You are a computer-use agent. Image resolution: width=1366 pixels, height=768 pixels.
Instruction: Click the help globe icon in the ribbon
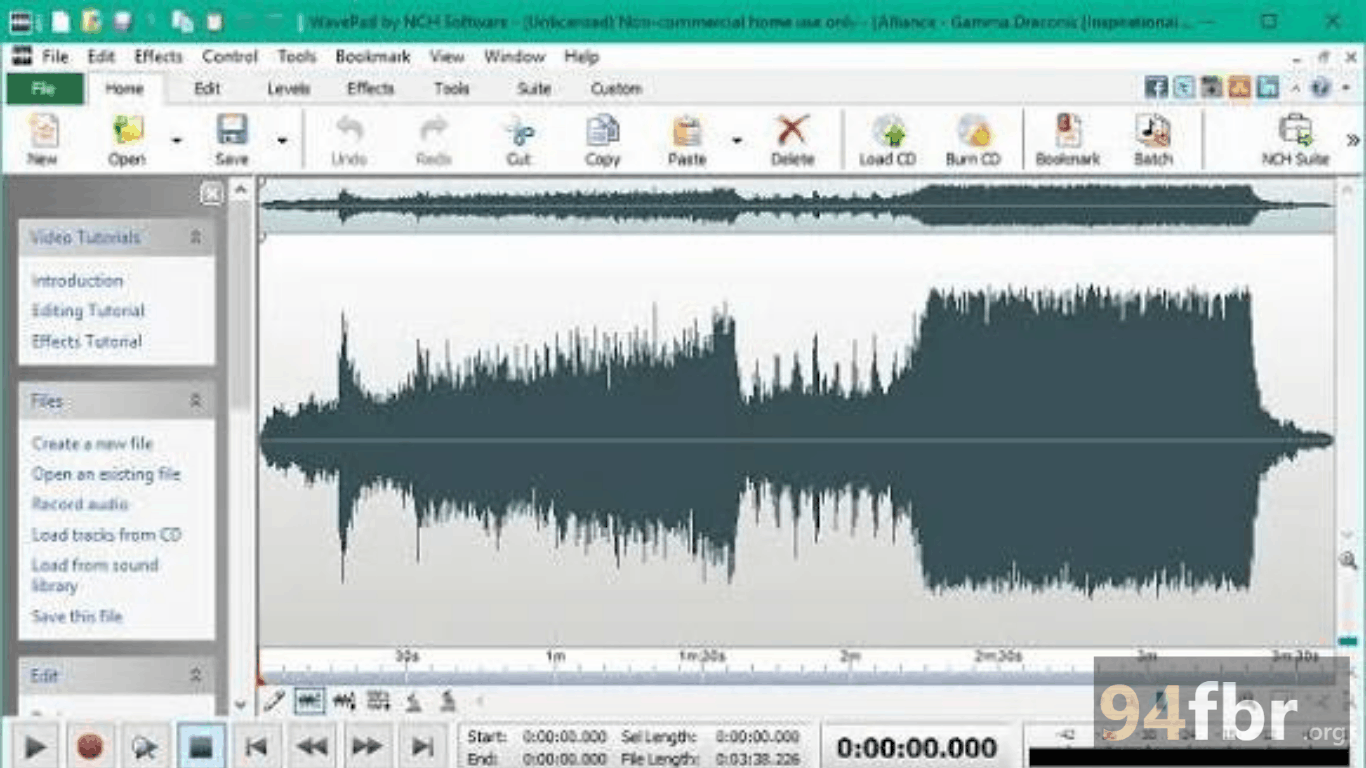coord(1320,88)
